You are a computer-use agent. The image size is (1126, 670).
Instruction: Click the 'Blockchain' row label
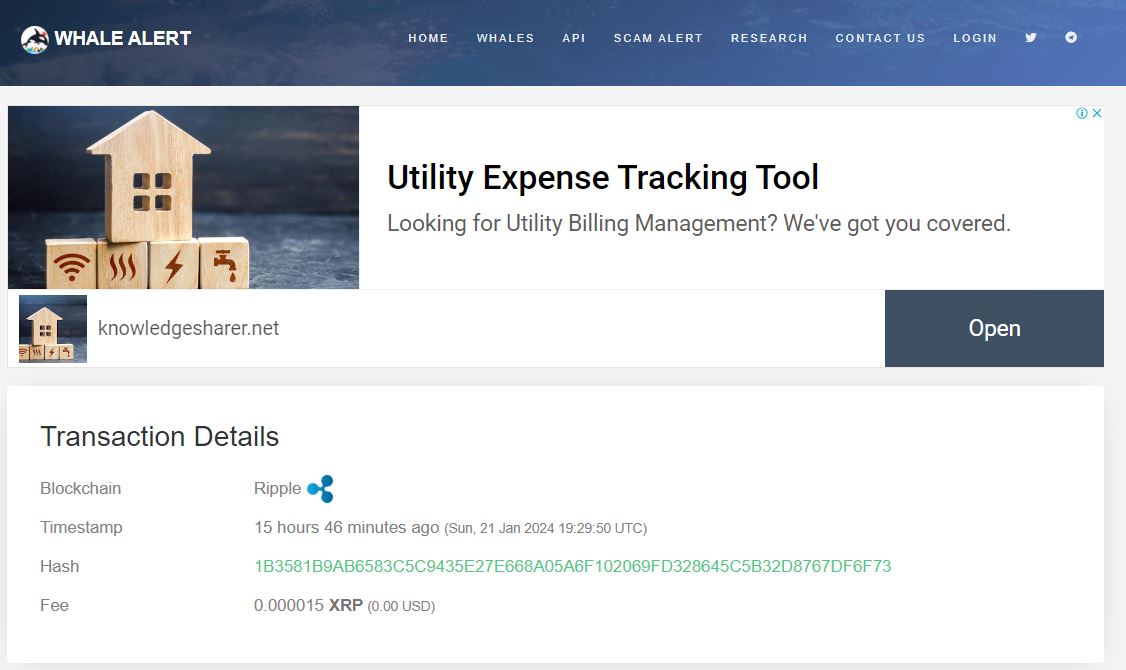pos(80,488)
